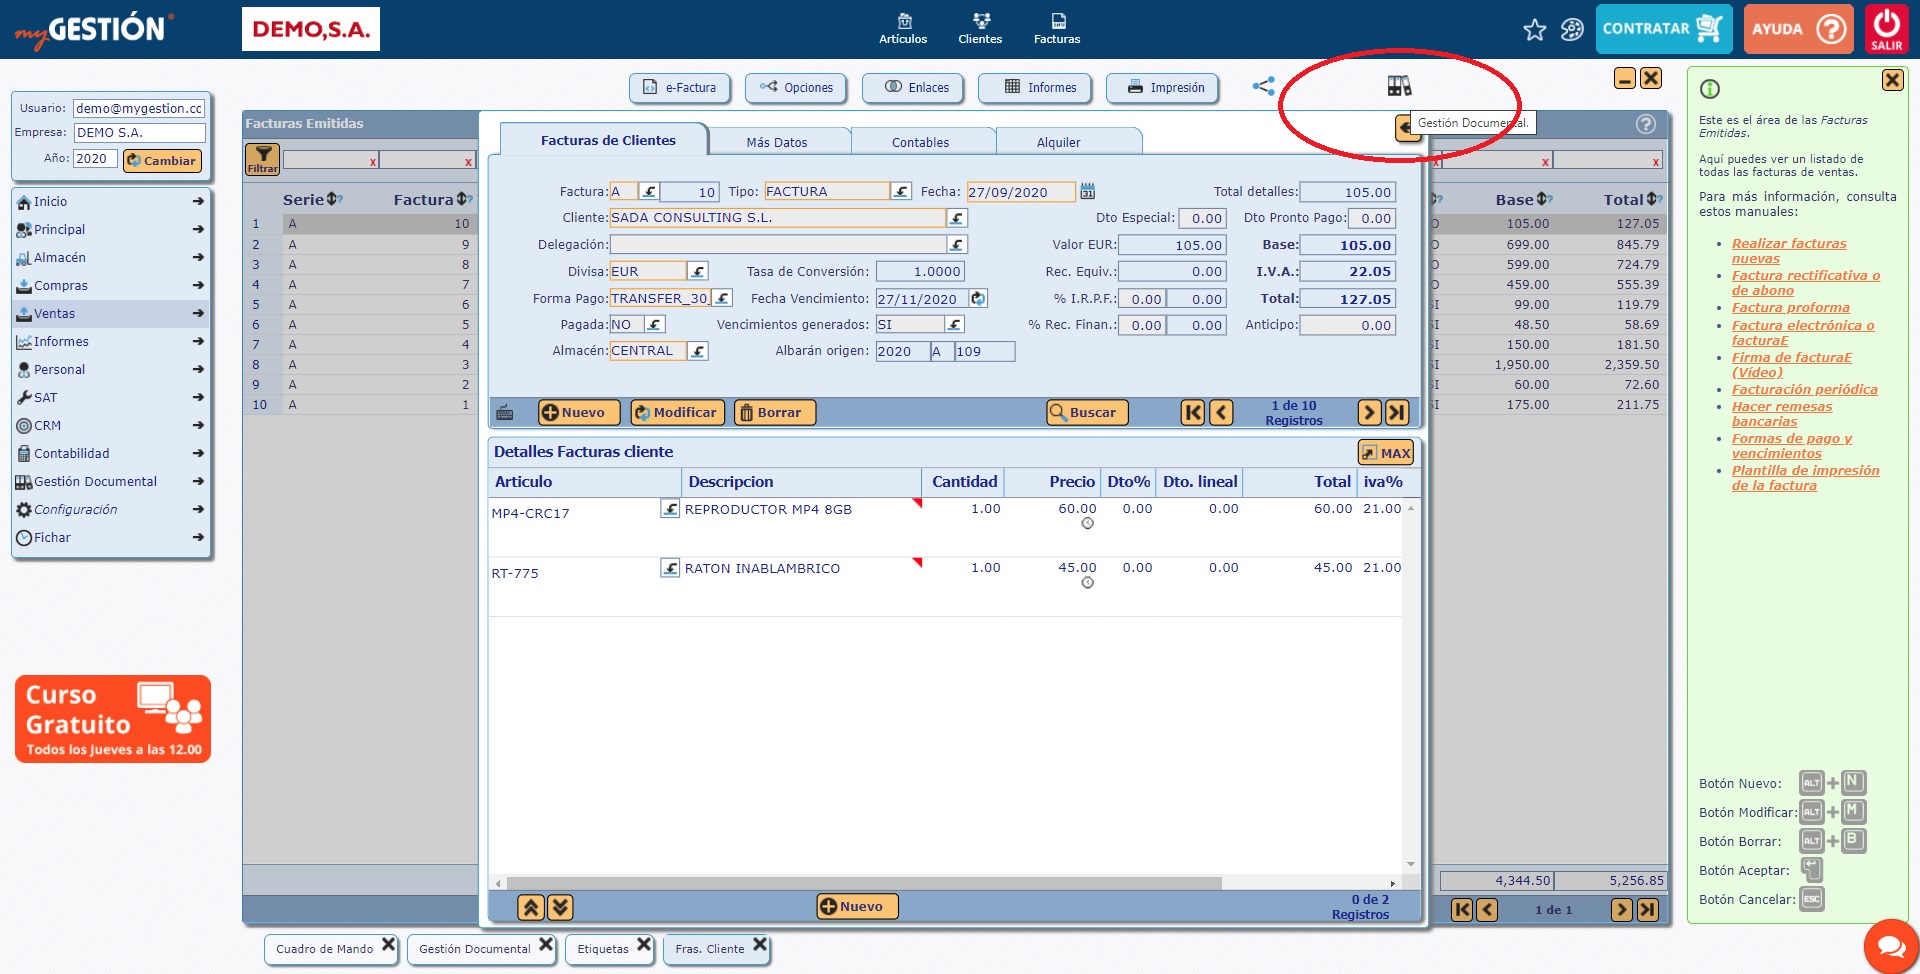
Task: Open the Factura proforma manual link
Action: 1790,308
